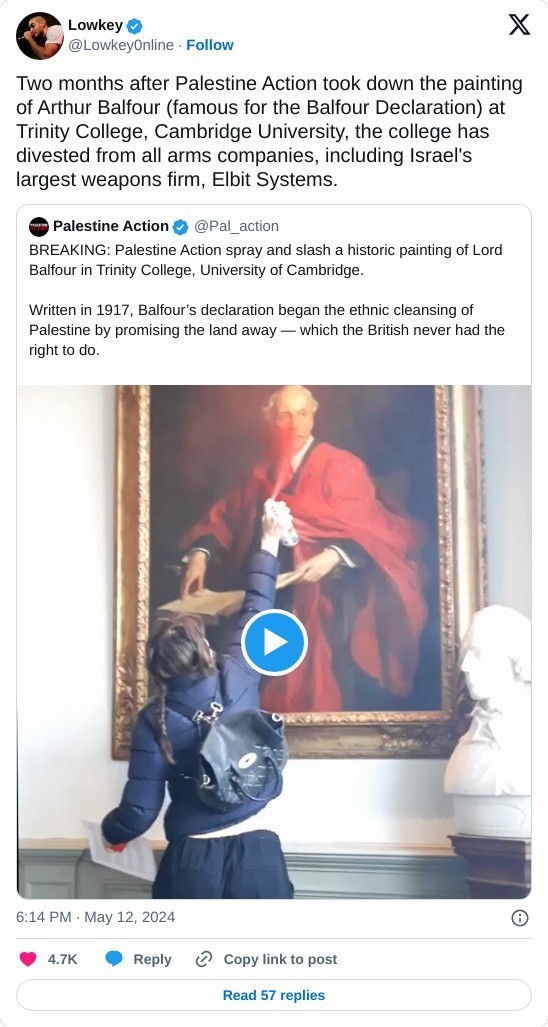Screen dimensions: 548x1027
Task: Open the Read 57 replies button
Action: pos(274,995)
